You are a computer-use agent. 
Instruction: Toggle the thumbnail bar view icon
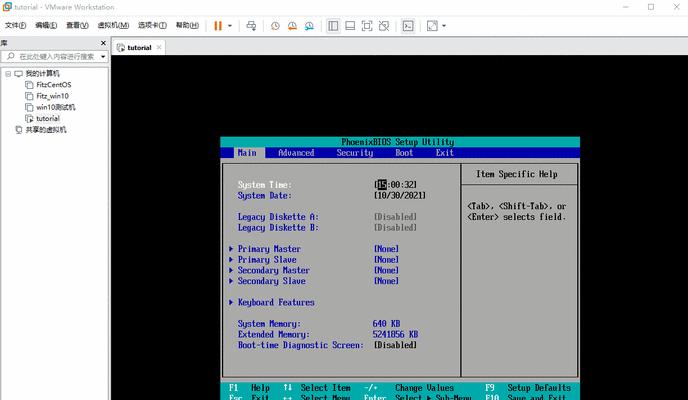pos(350,26)
